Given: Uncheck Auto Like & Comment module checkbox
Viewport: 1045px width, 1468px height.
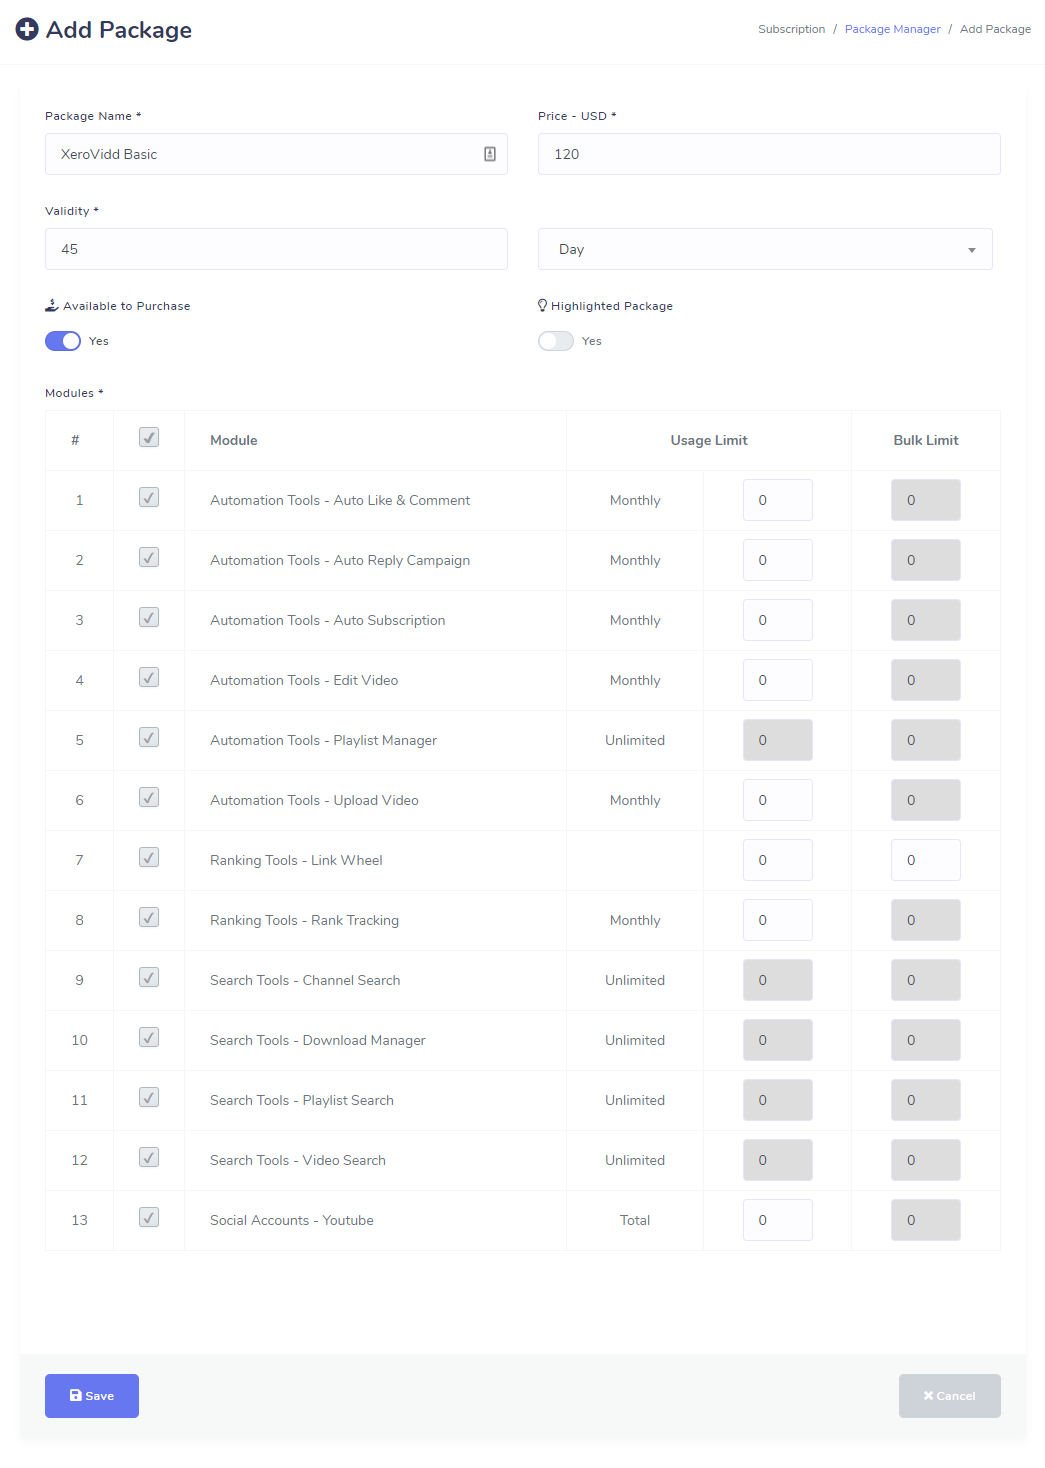Looking at the screenshot, I should (x=149, y=497).
